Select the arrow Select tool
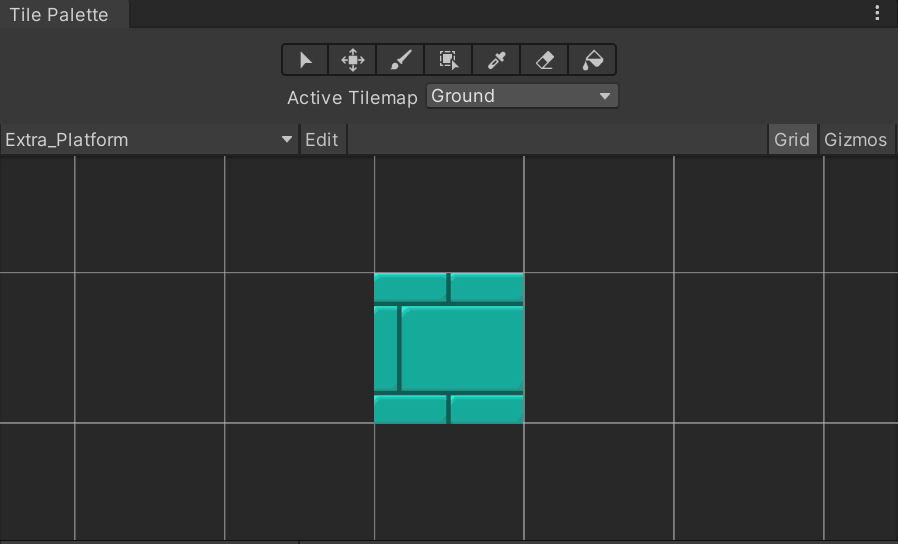The width and height of the screenshot is (898, 544). 305,60
